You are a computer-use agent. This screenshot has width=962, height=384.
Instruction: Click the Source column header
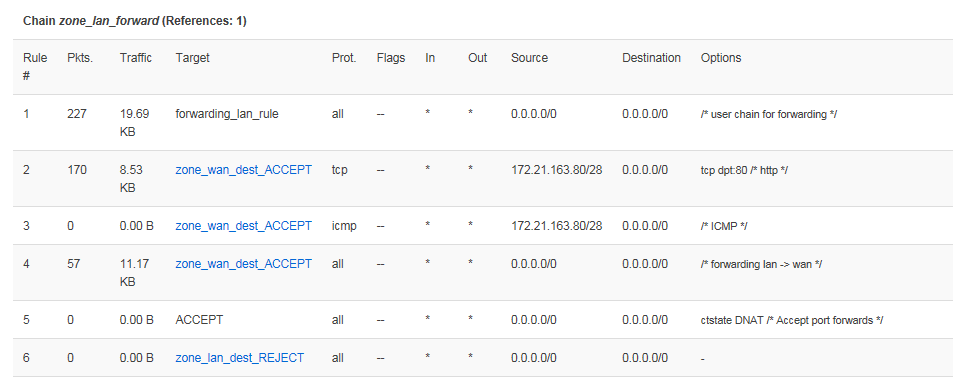[529, 58]
